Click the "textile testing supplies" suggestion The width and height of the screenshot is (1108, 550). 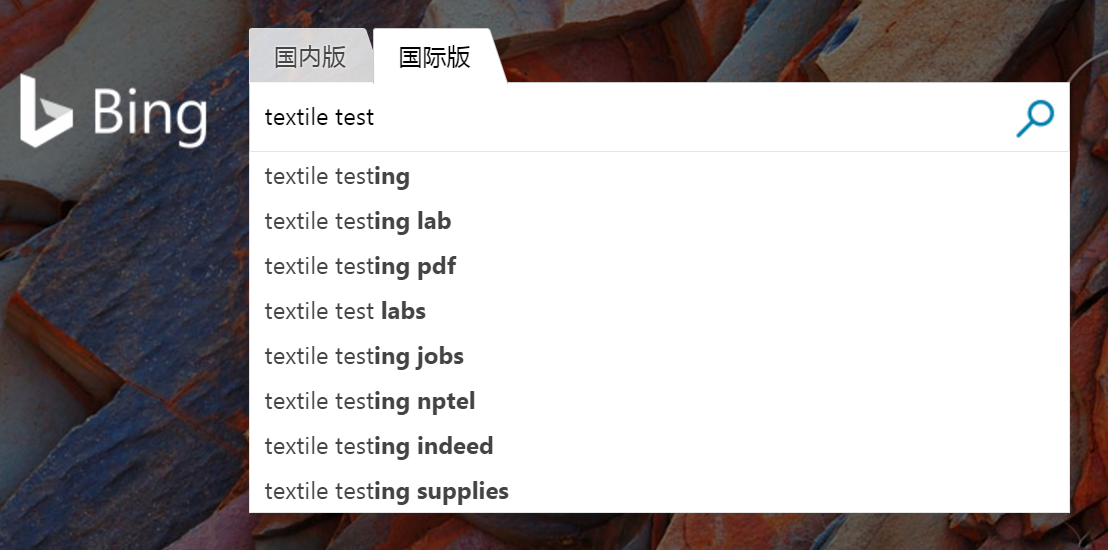(x=386, y=491)
